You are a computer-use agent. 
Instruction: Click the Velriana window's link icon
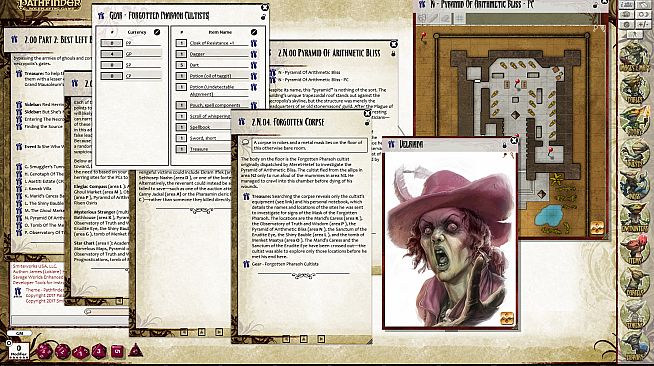pos(391,144)
